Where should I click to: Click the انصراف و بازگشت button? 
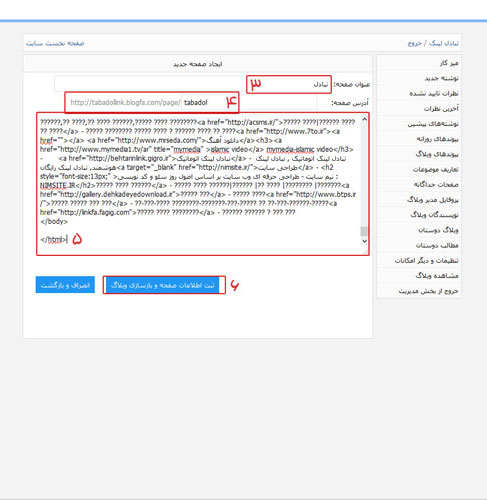(65, 285)
